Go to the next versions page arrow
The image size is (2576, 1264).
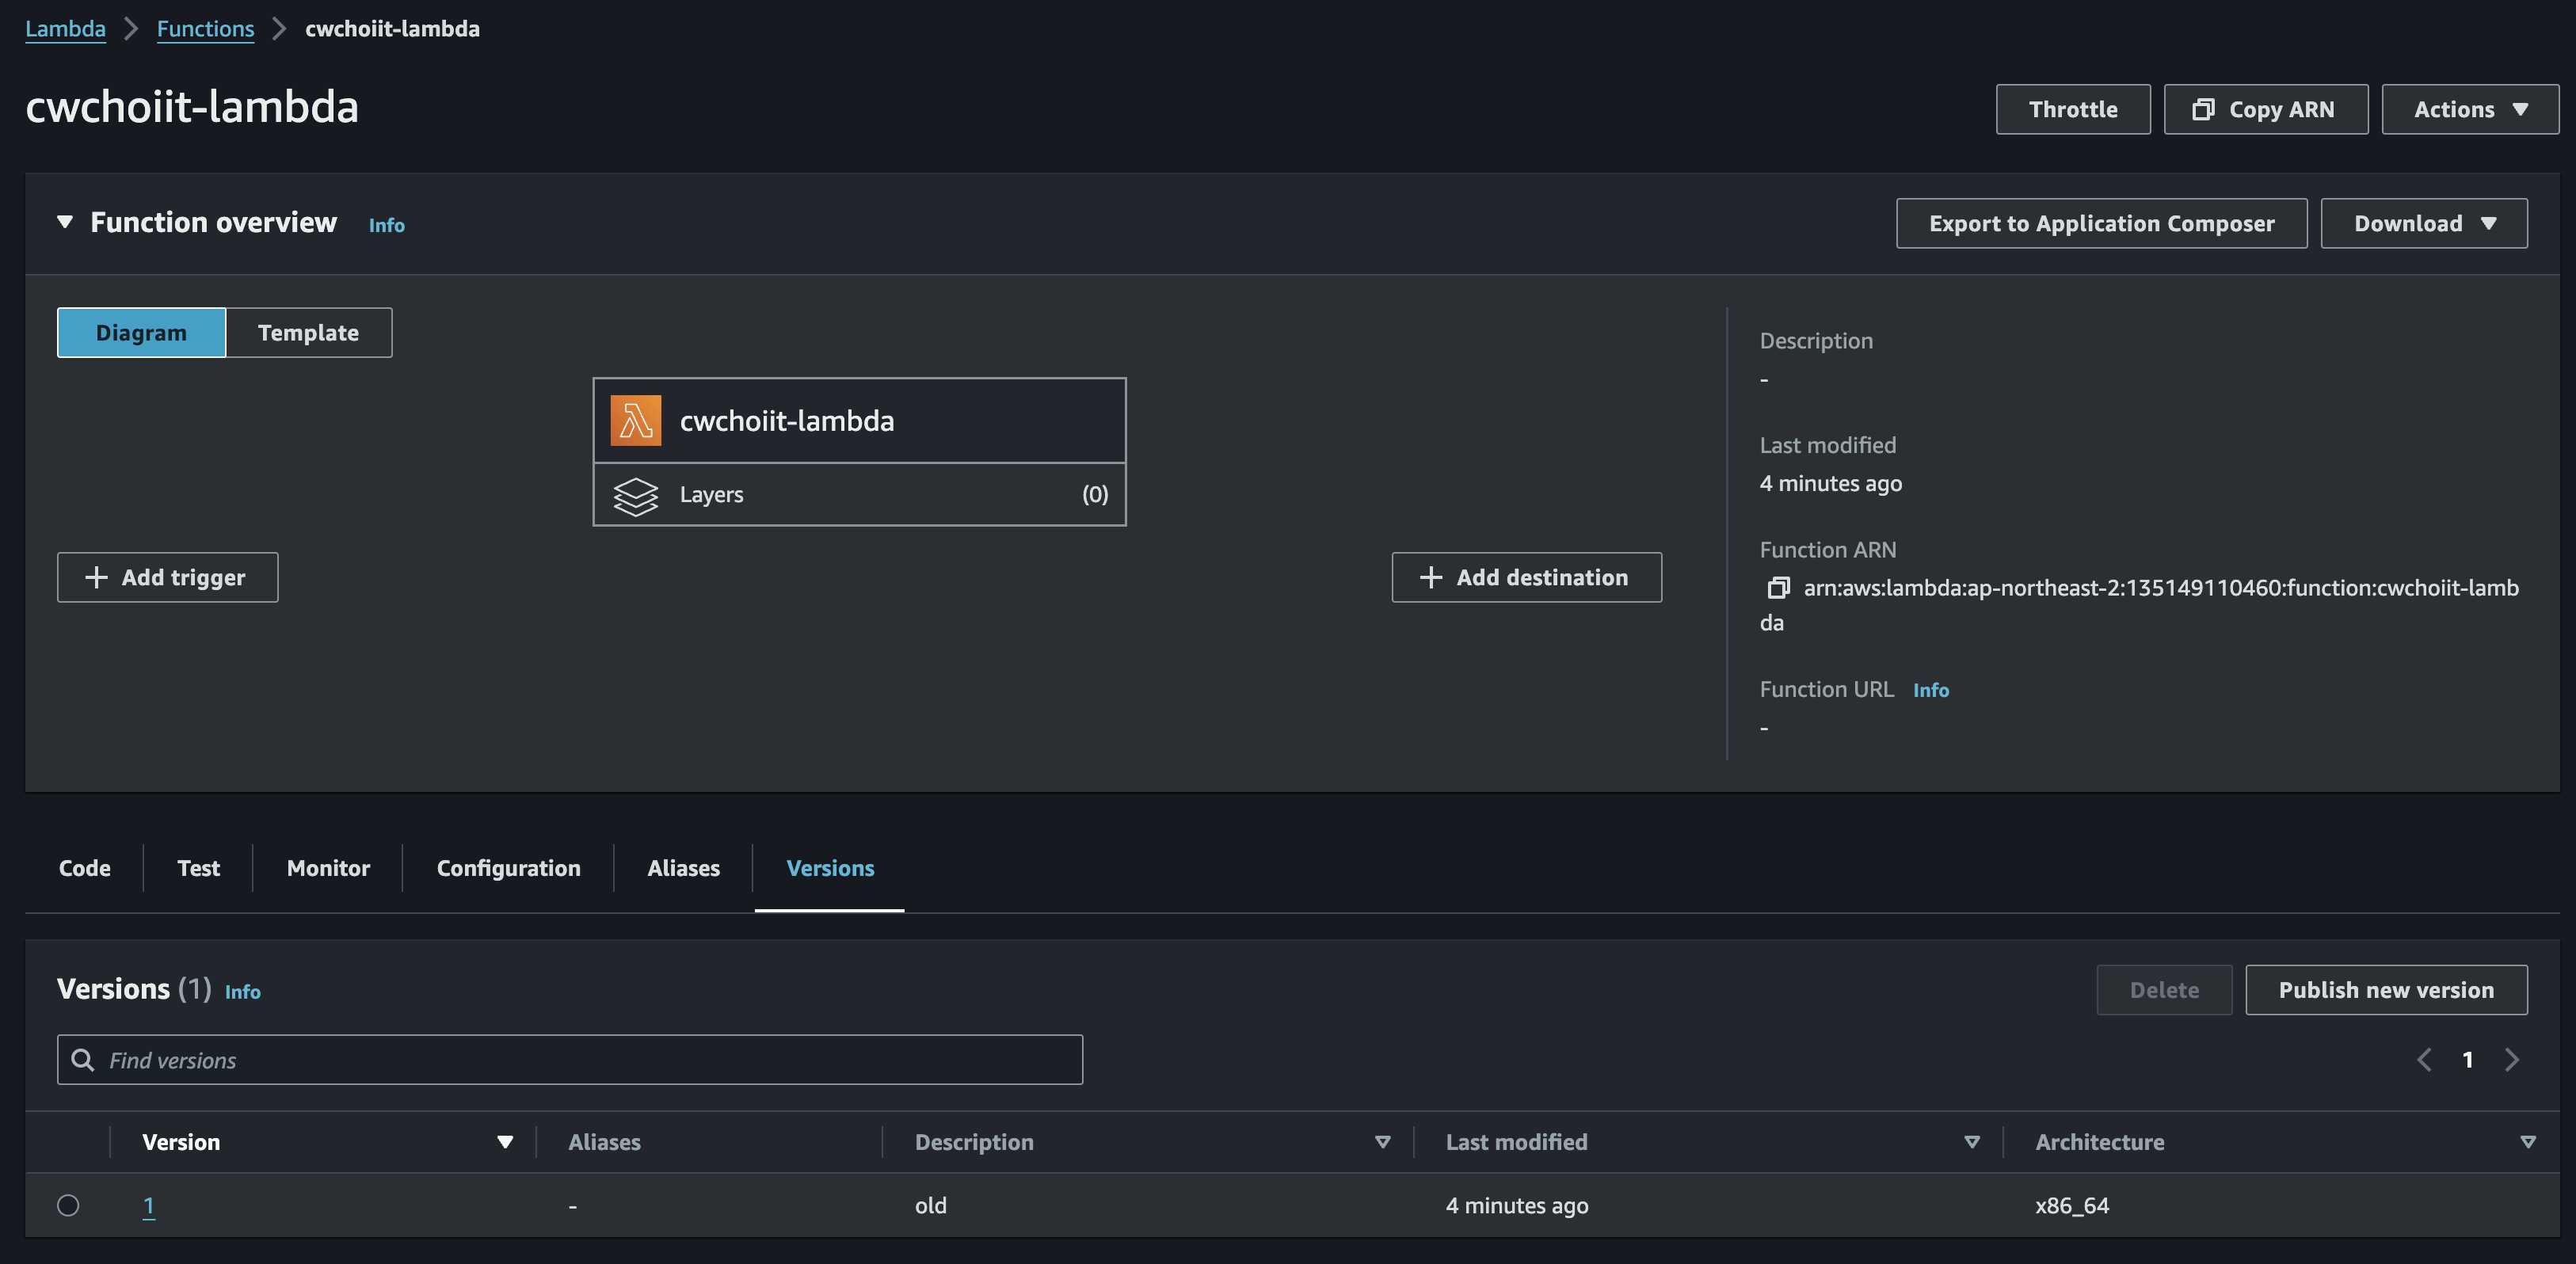click(2511, 1060)
